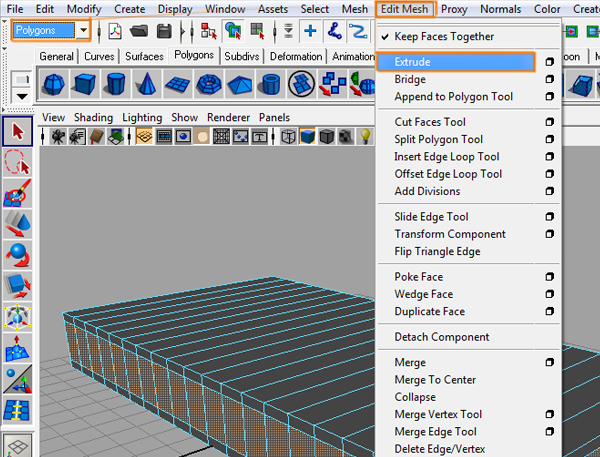Image resolution: width=600 pixels, height=457 pixels.
Task: Click the select by component type icon
Action: [258, 31]
